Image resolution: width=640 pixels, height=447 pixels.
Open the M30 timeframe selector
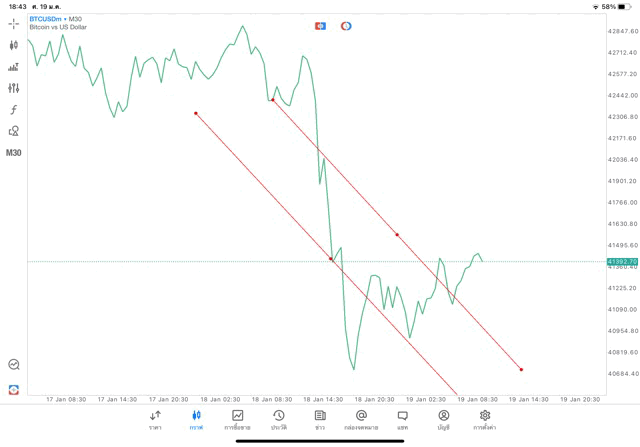coord(14,153)
